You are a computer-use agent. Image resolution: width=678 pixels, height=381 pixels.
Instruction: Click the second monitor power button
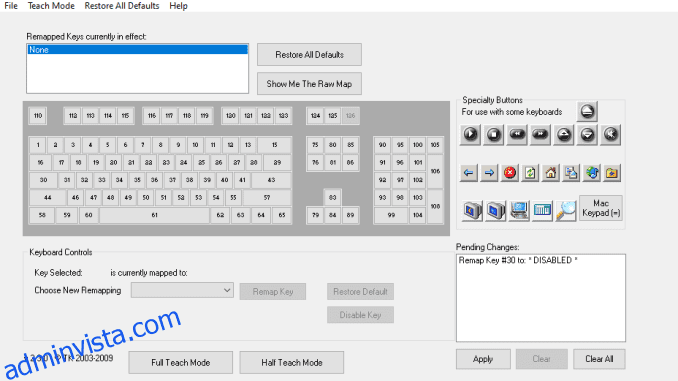tap(495, 211)
